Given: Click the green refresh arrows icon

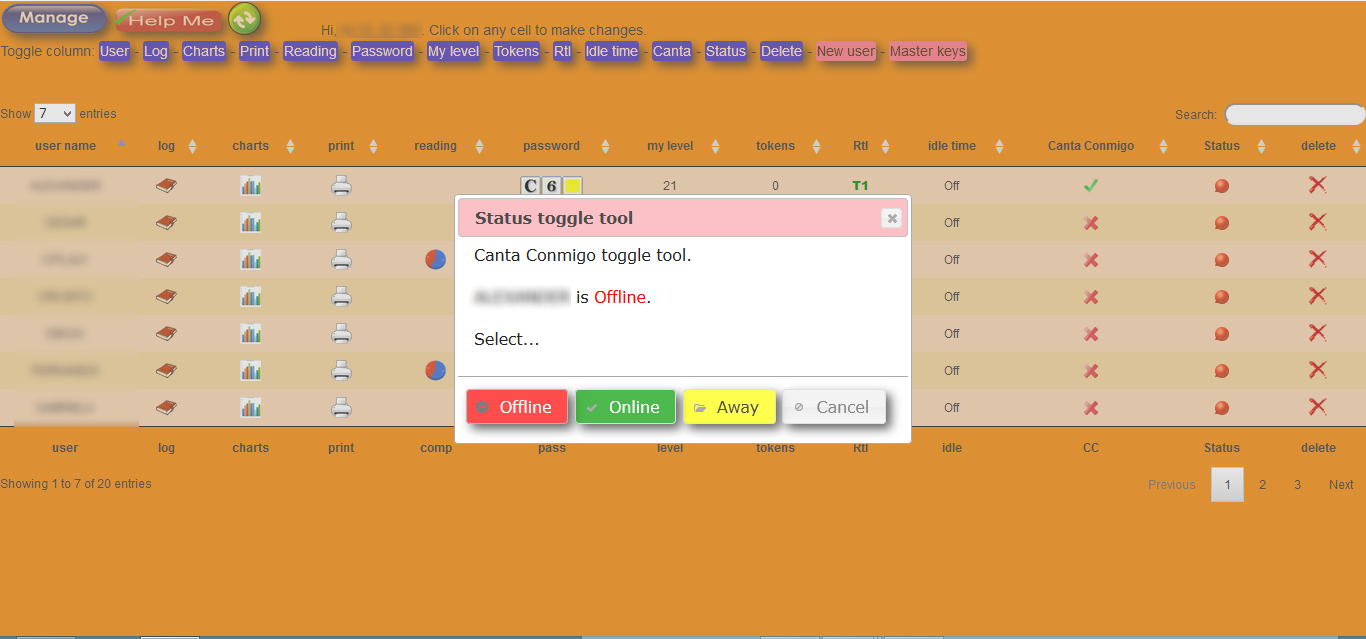Looking at the screenshot, I should click(x=244, y=18).
